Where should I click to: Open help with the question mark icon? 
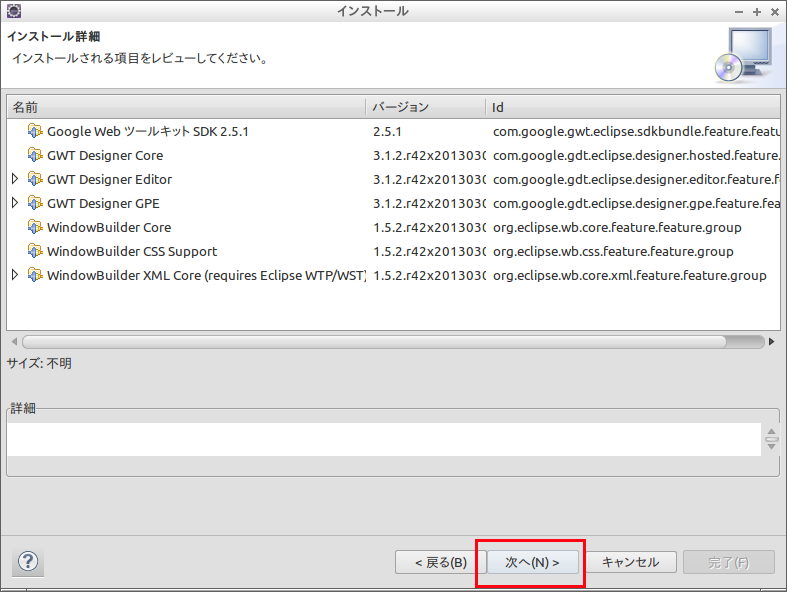pos(28,561)
